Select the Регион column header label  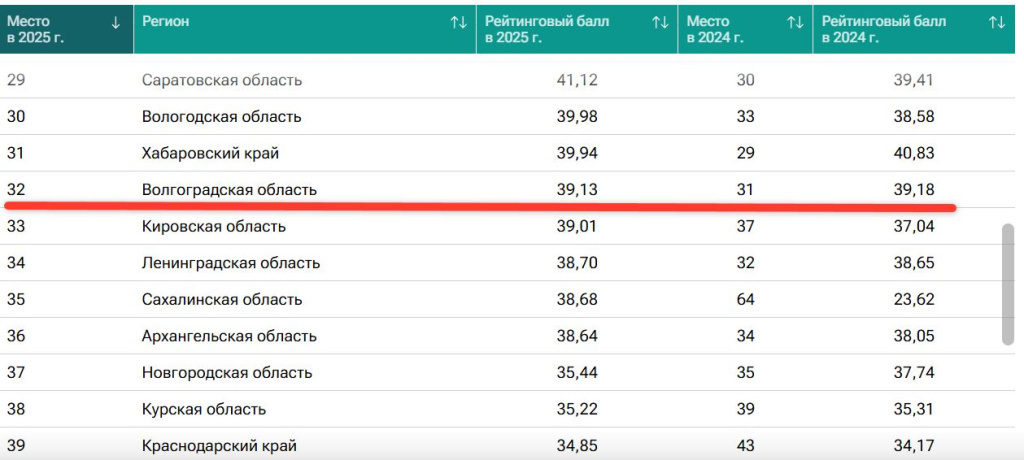point(166,22)
